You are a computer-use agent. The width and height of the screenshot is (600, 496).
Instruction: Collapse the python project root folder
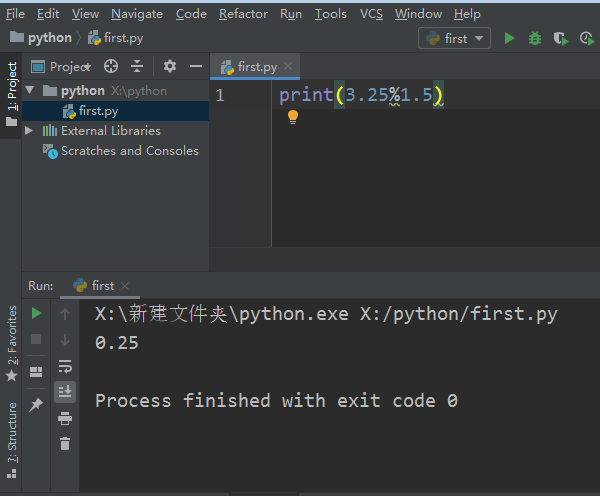(x=30, y=91)
